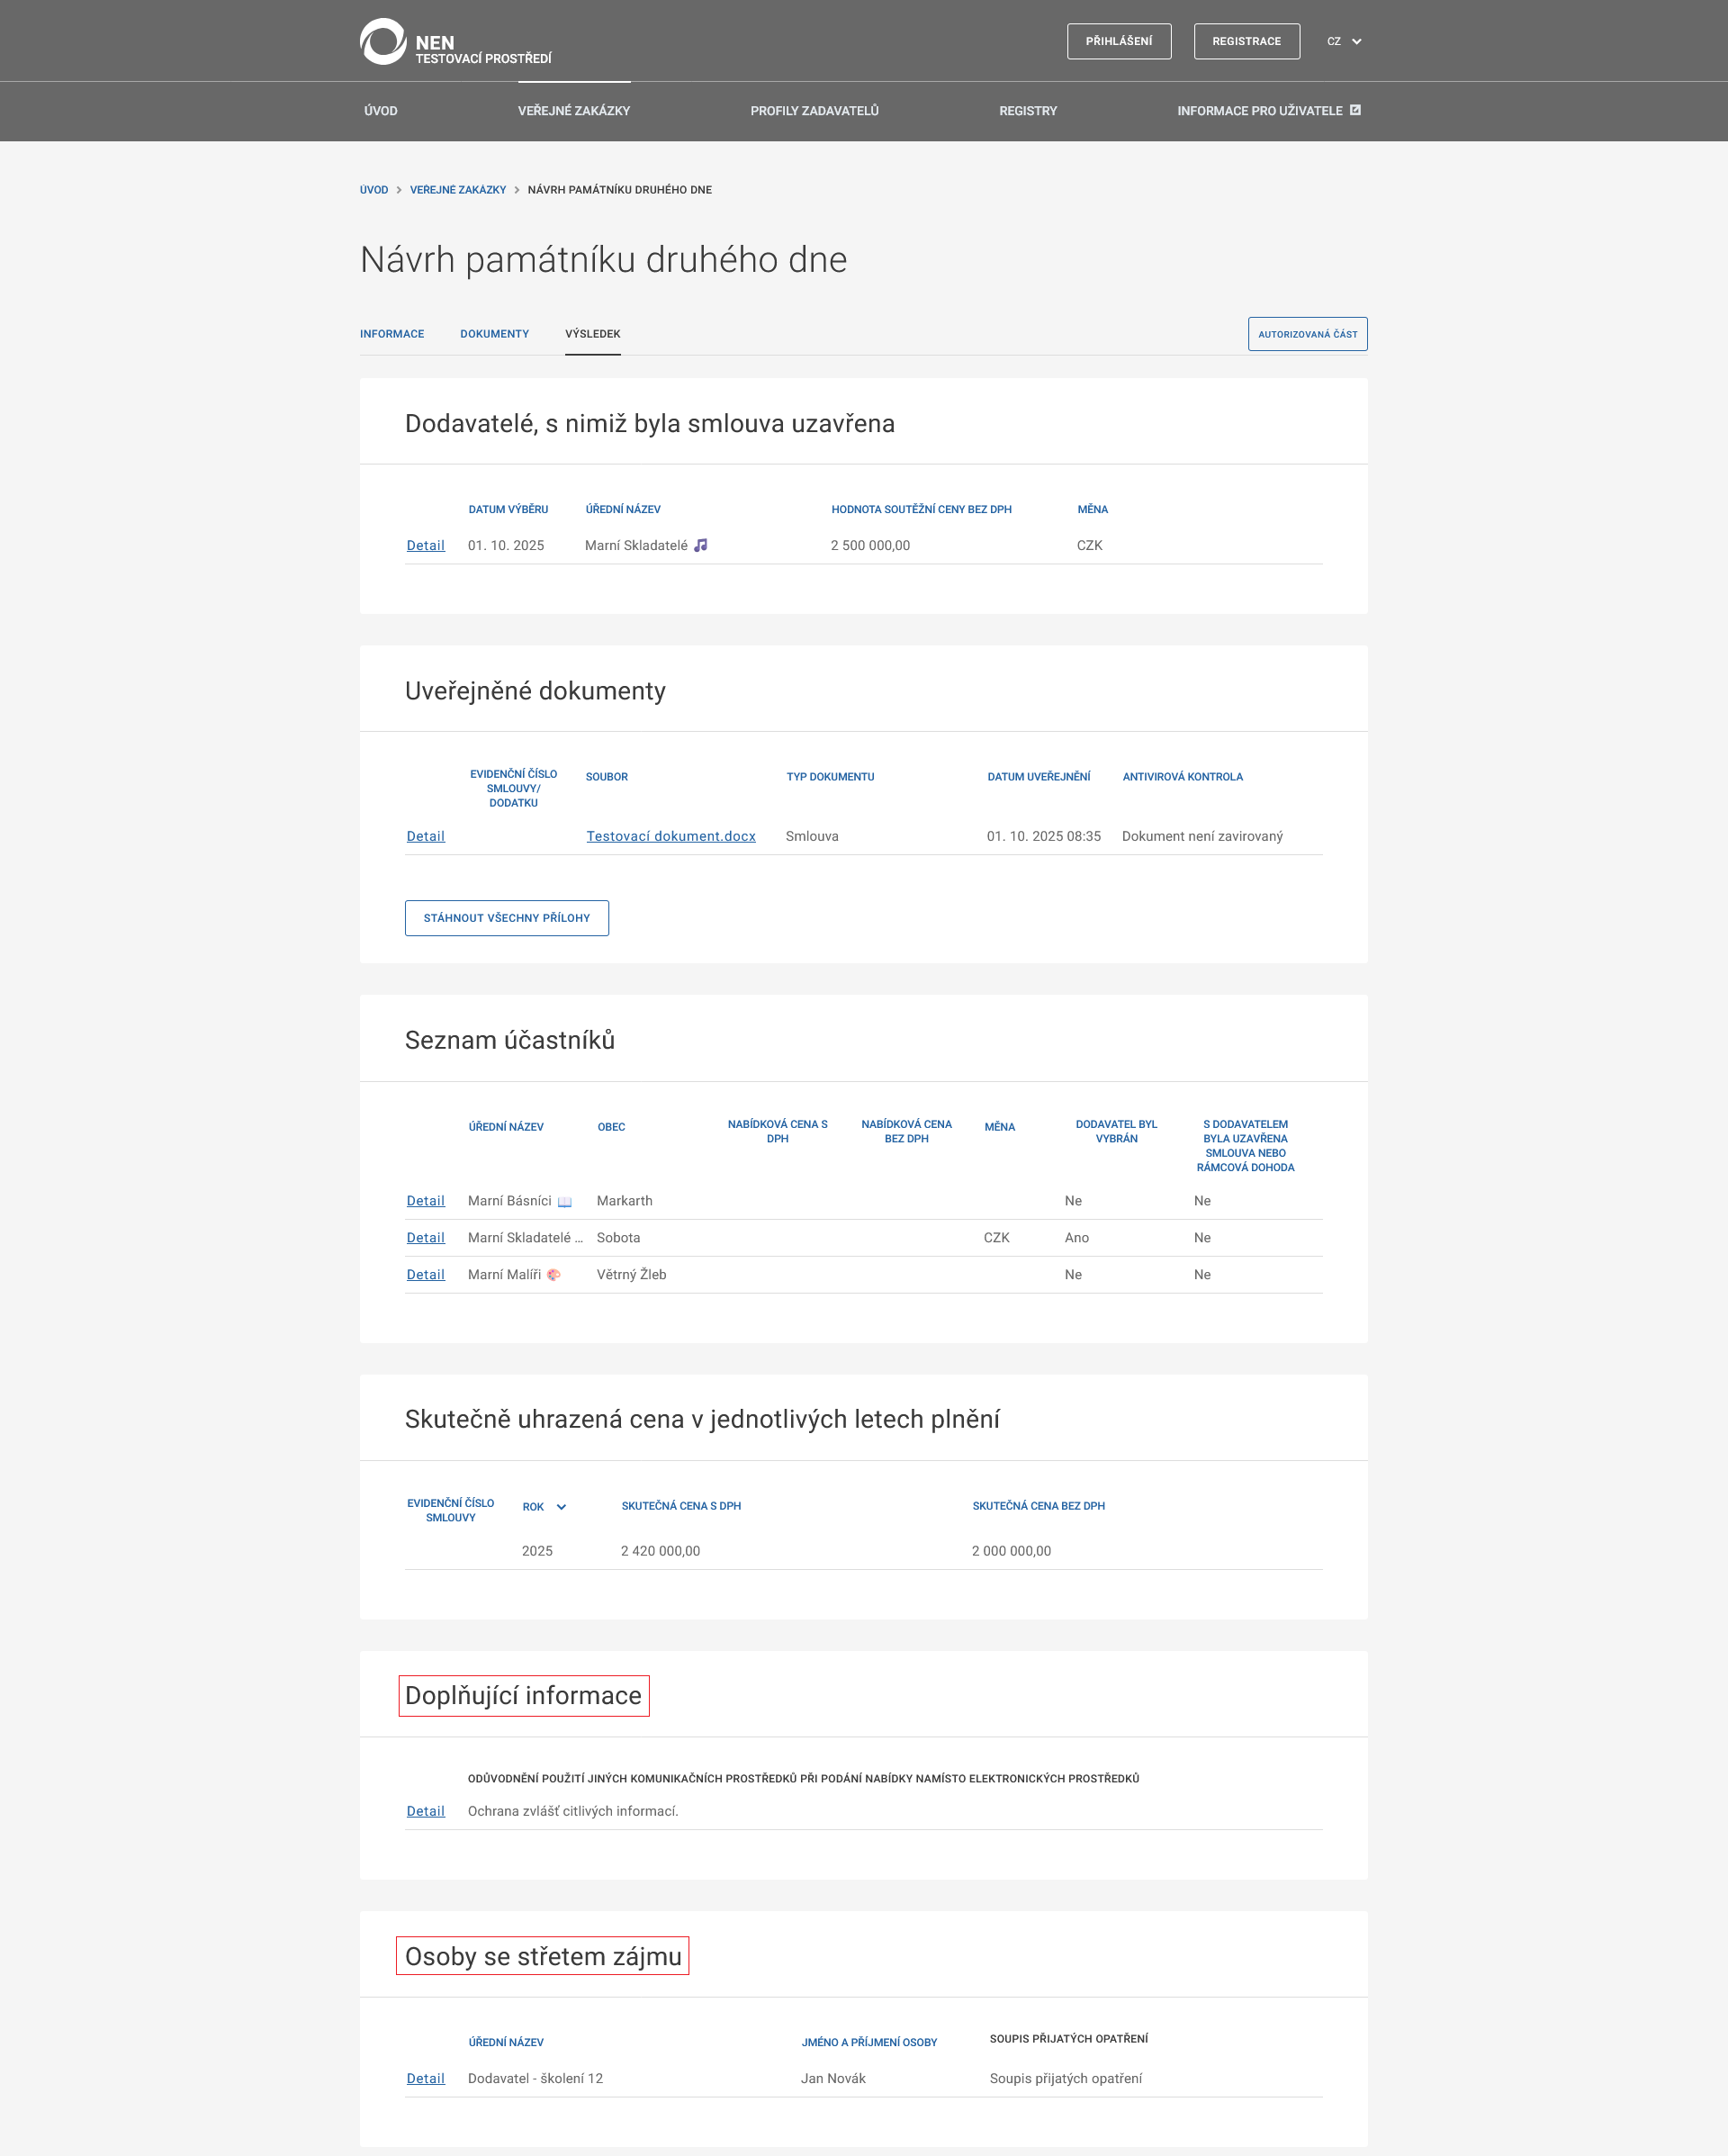Open the Registry menu item
Image resolution: width=1728 pixels, height=2156 pixels.
[x=1027, y=111]
